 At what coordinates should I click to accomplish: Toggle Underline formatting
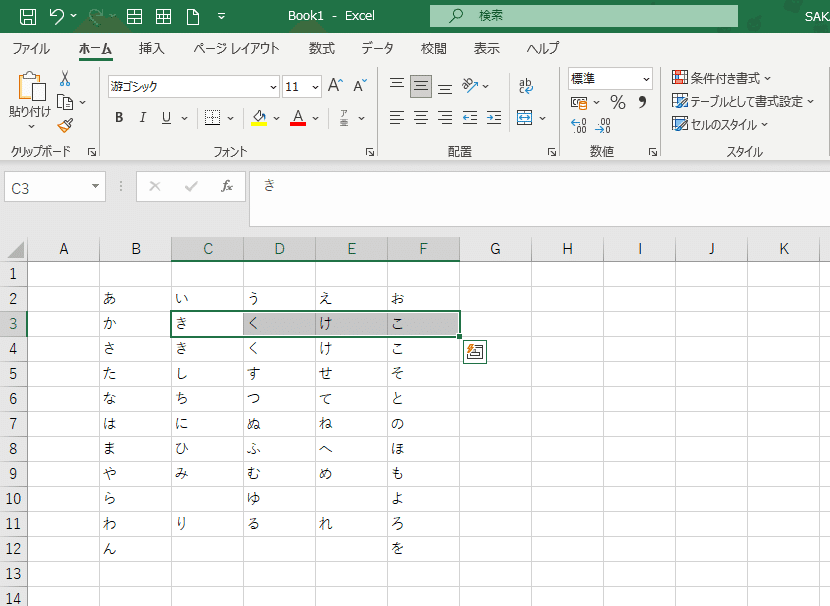click(166, 117)
